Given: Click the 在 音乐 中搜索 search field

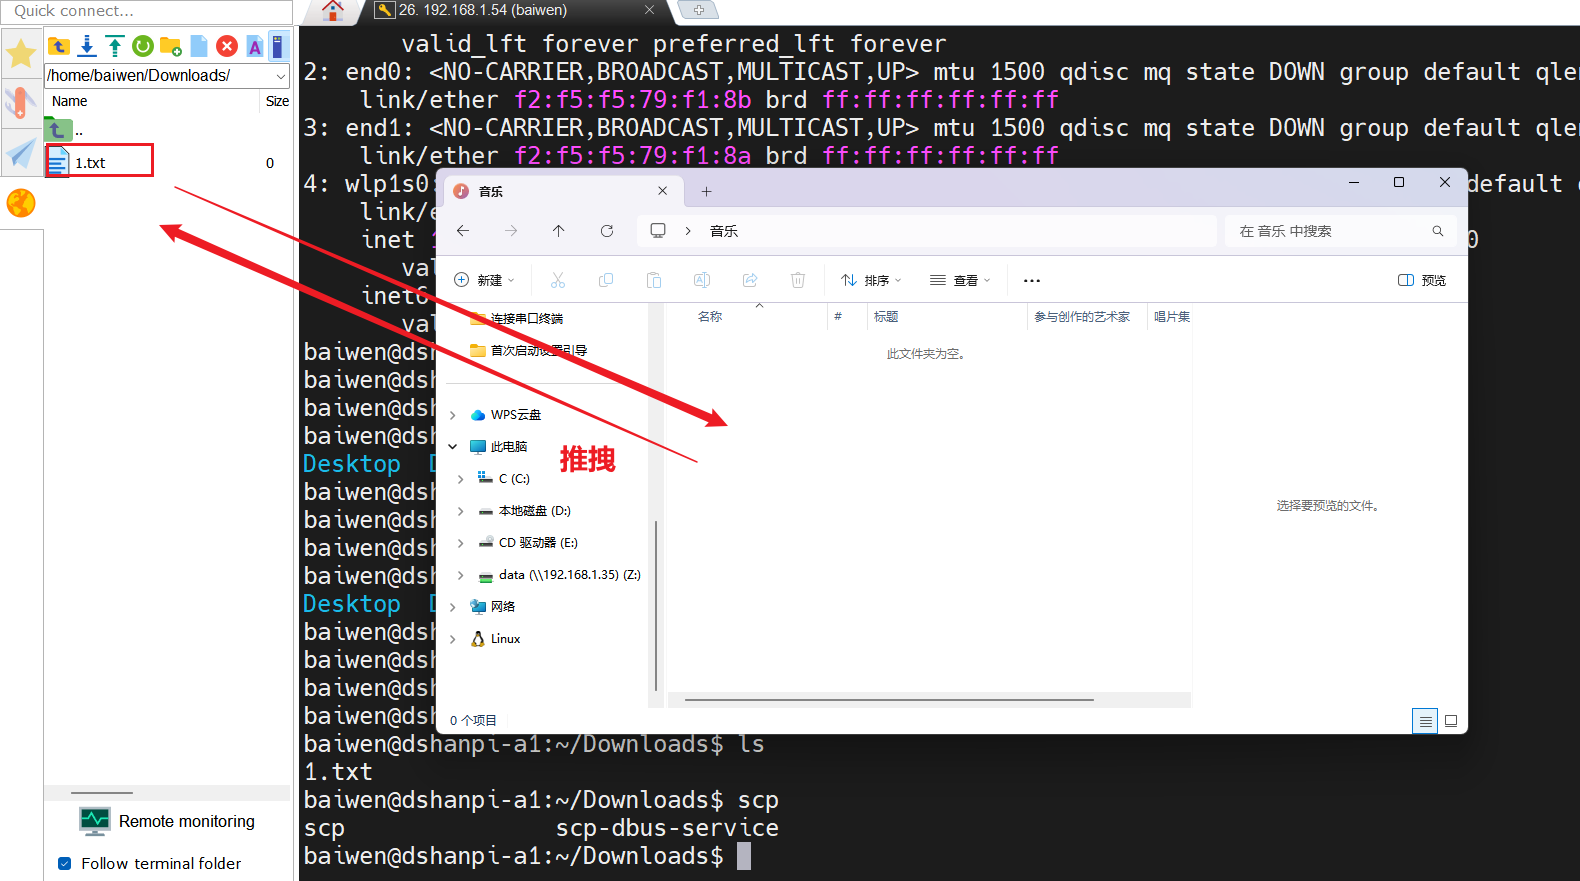Looking at the screenshot, I should point(1330,231).
